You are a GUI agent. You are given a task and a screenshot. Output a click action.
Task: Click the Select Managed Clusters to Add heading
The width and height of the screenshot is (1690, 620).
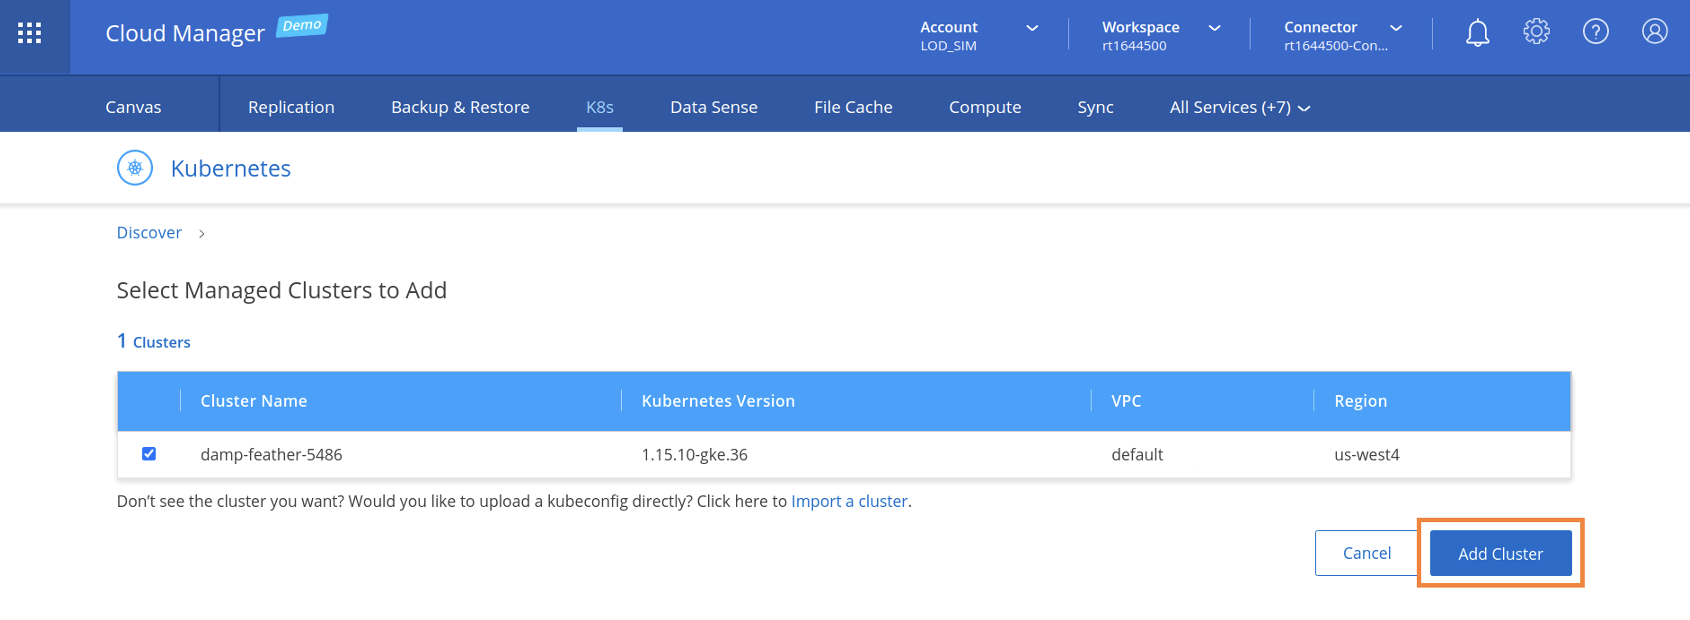click(x=282, y=290)
